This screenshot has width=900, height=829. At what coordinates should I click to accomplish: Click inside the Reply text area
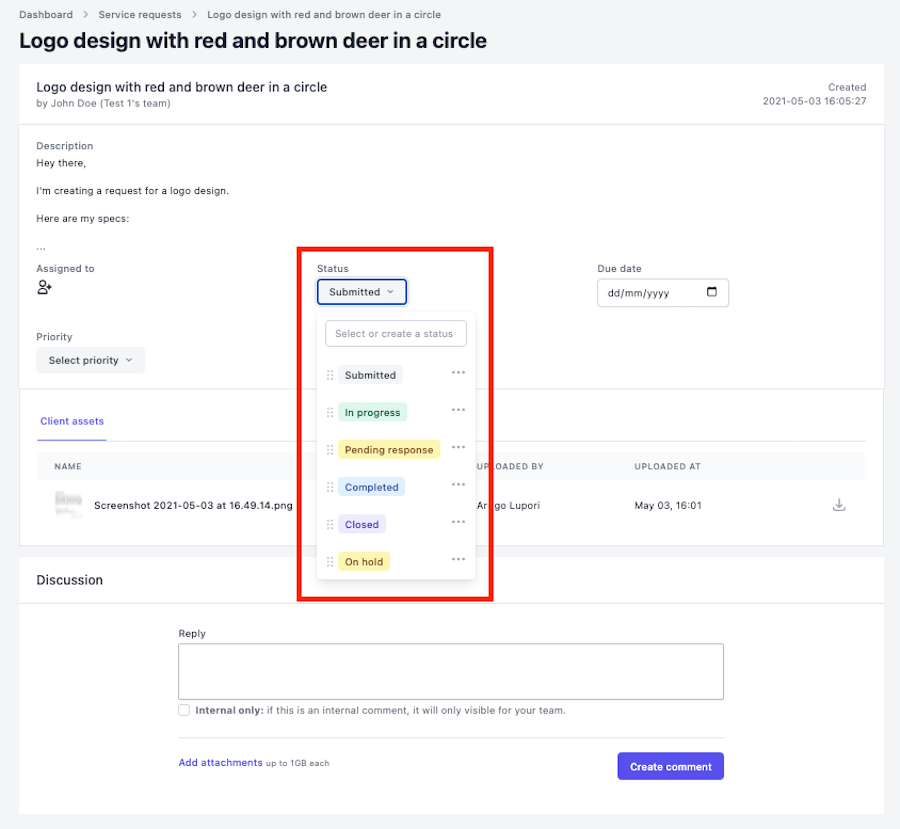pos(450,670)
